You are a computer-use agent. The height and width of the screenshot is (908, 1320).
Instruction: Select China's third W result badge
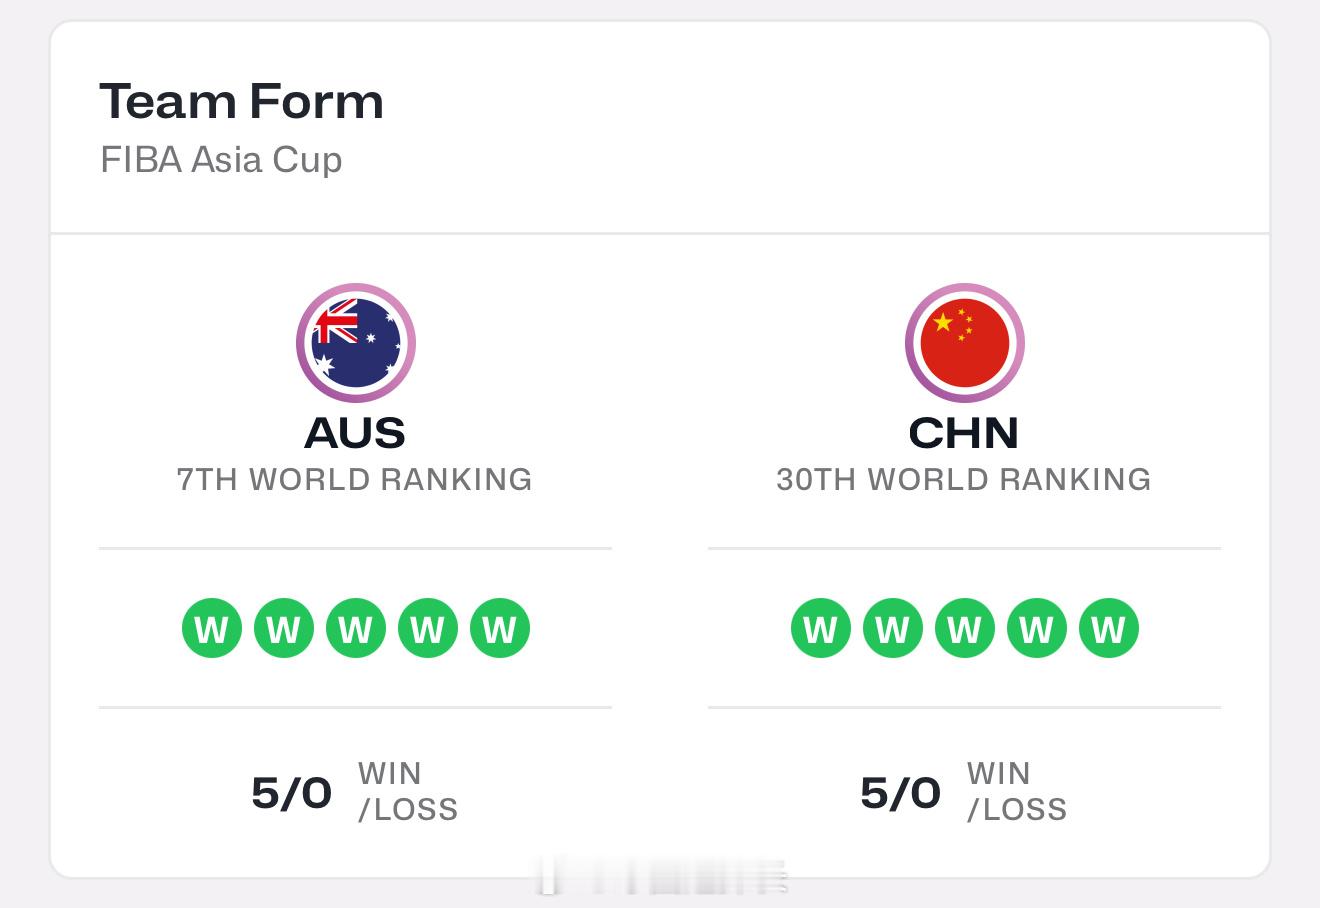pyautogui.click(x=965, y=628)
